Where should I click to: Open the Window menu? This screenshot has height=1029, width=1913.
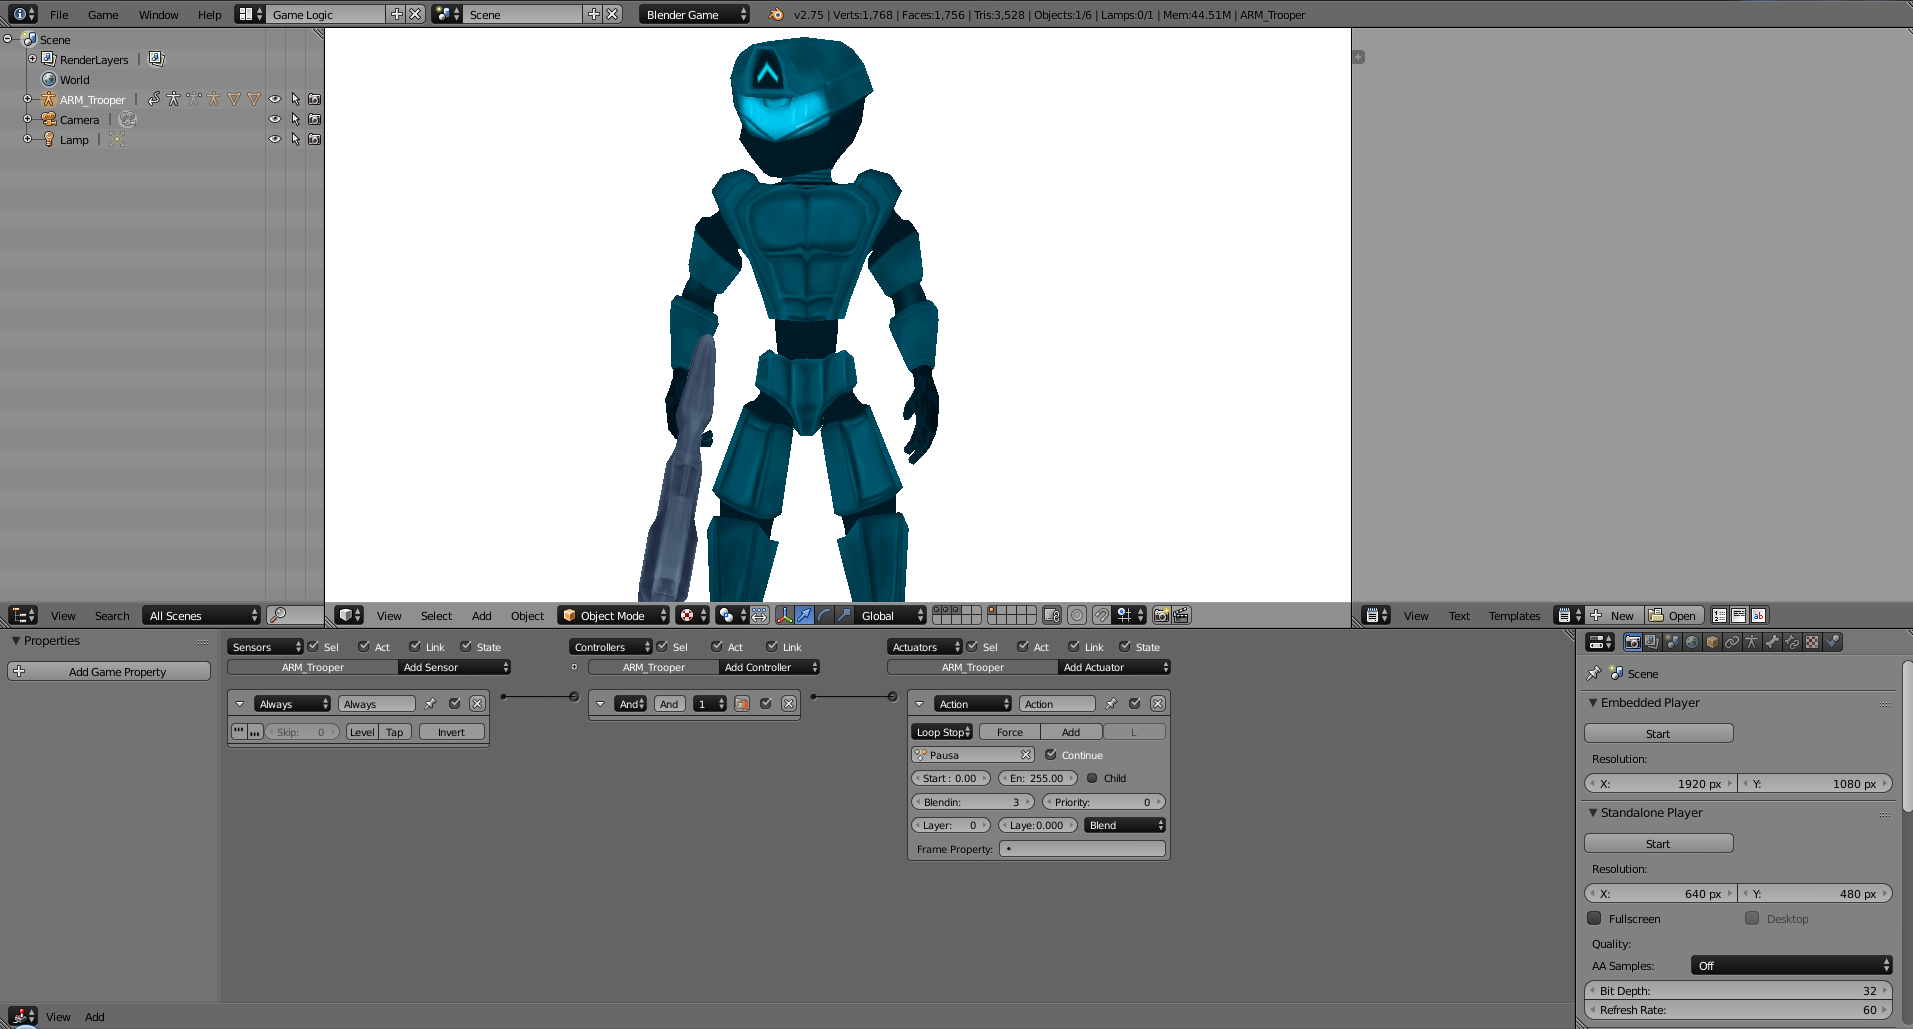[x=158, y=14]
